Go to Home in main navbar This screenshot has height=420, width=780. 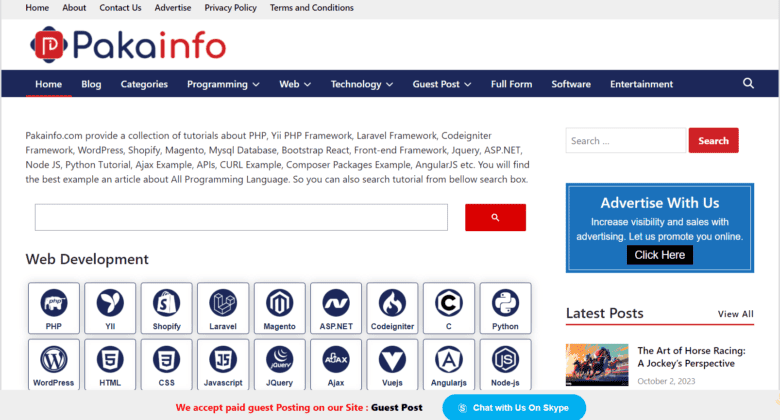(48, 84)
